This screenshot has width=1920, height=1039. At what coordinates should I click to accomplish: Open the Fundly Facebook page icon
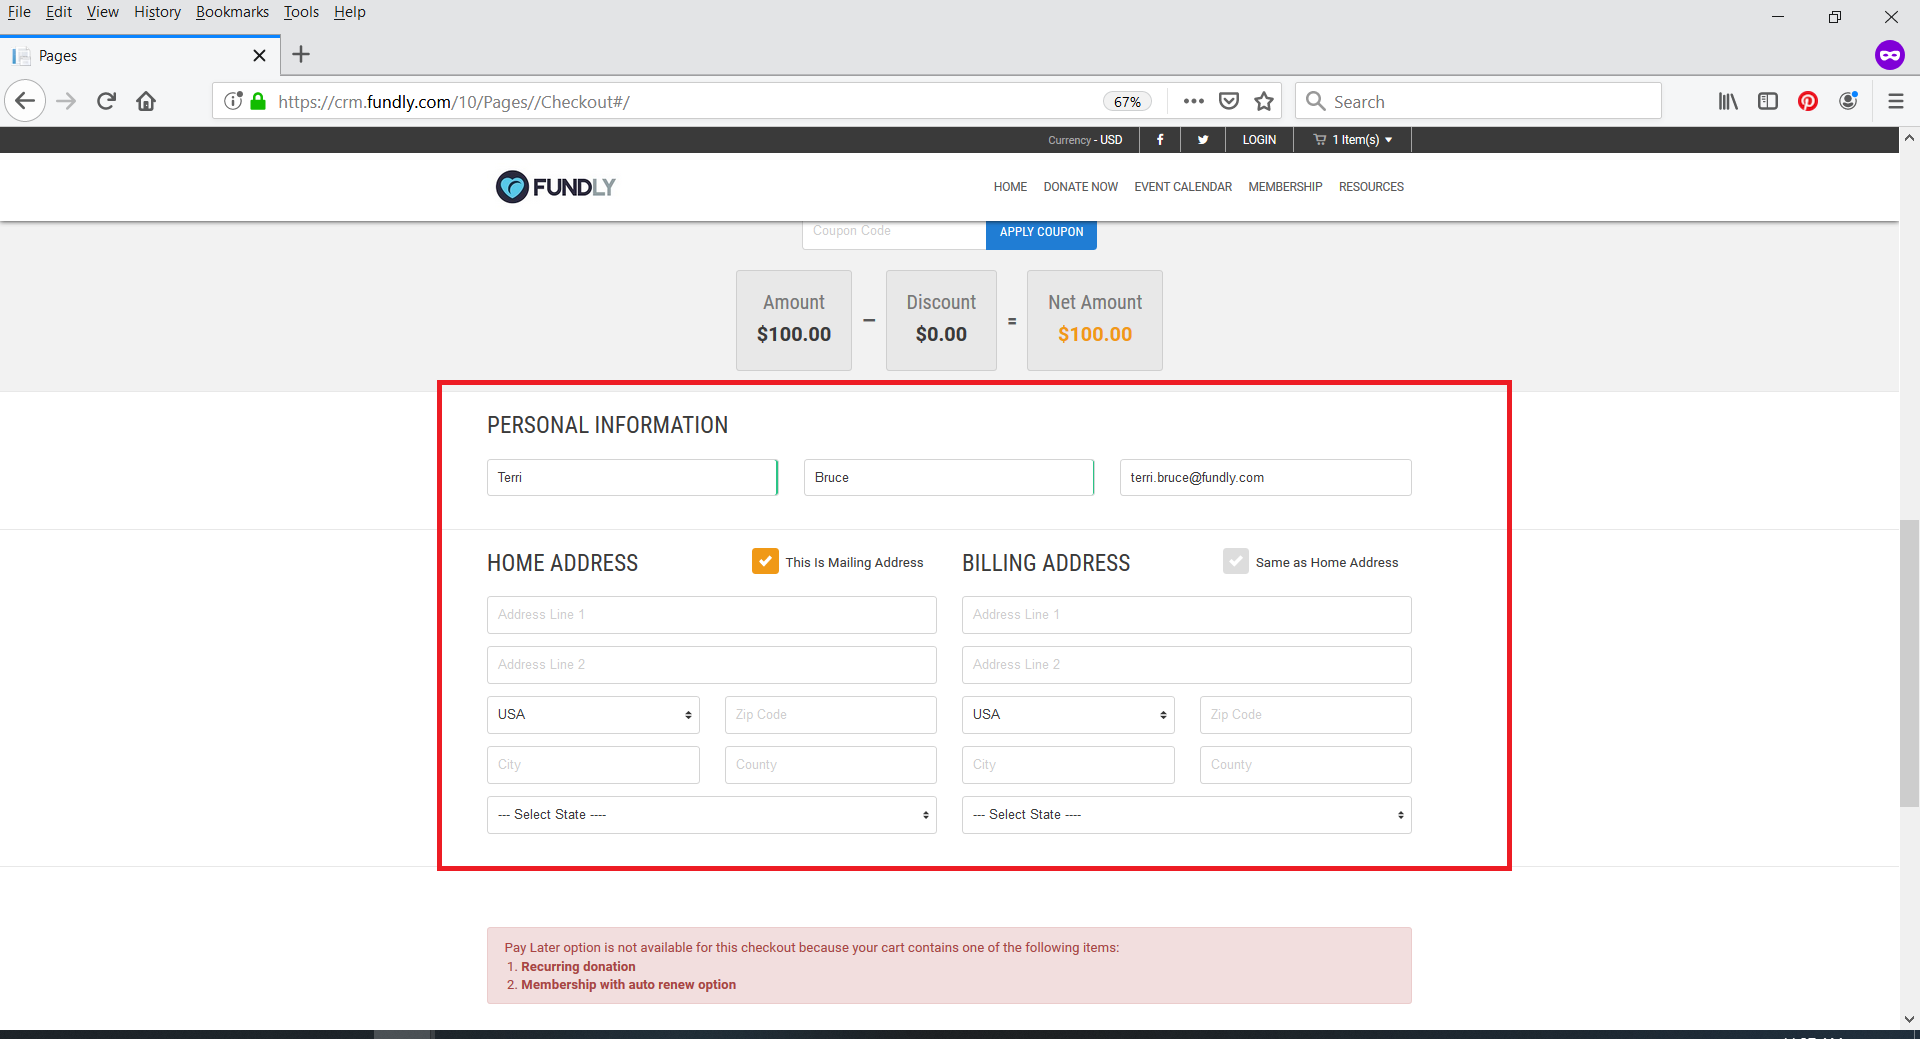tap(1159, 139)
